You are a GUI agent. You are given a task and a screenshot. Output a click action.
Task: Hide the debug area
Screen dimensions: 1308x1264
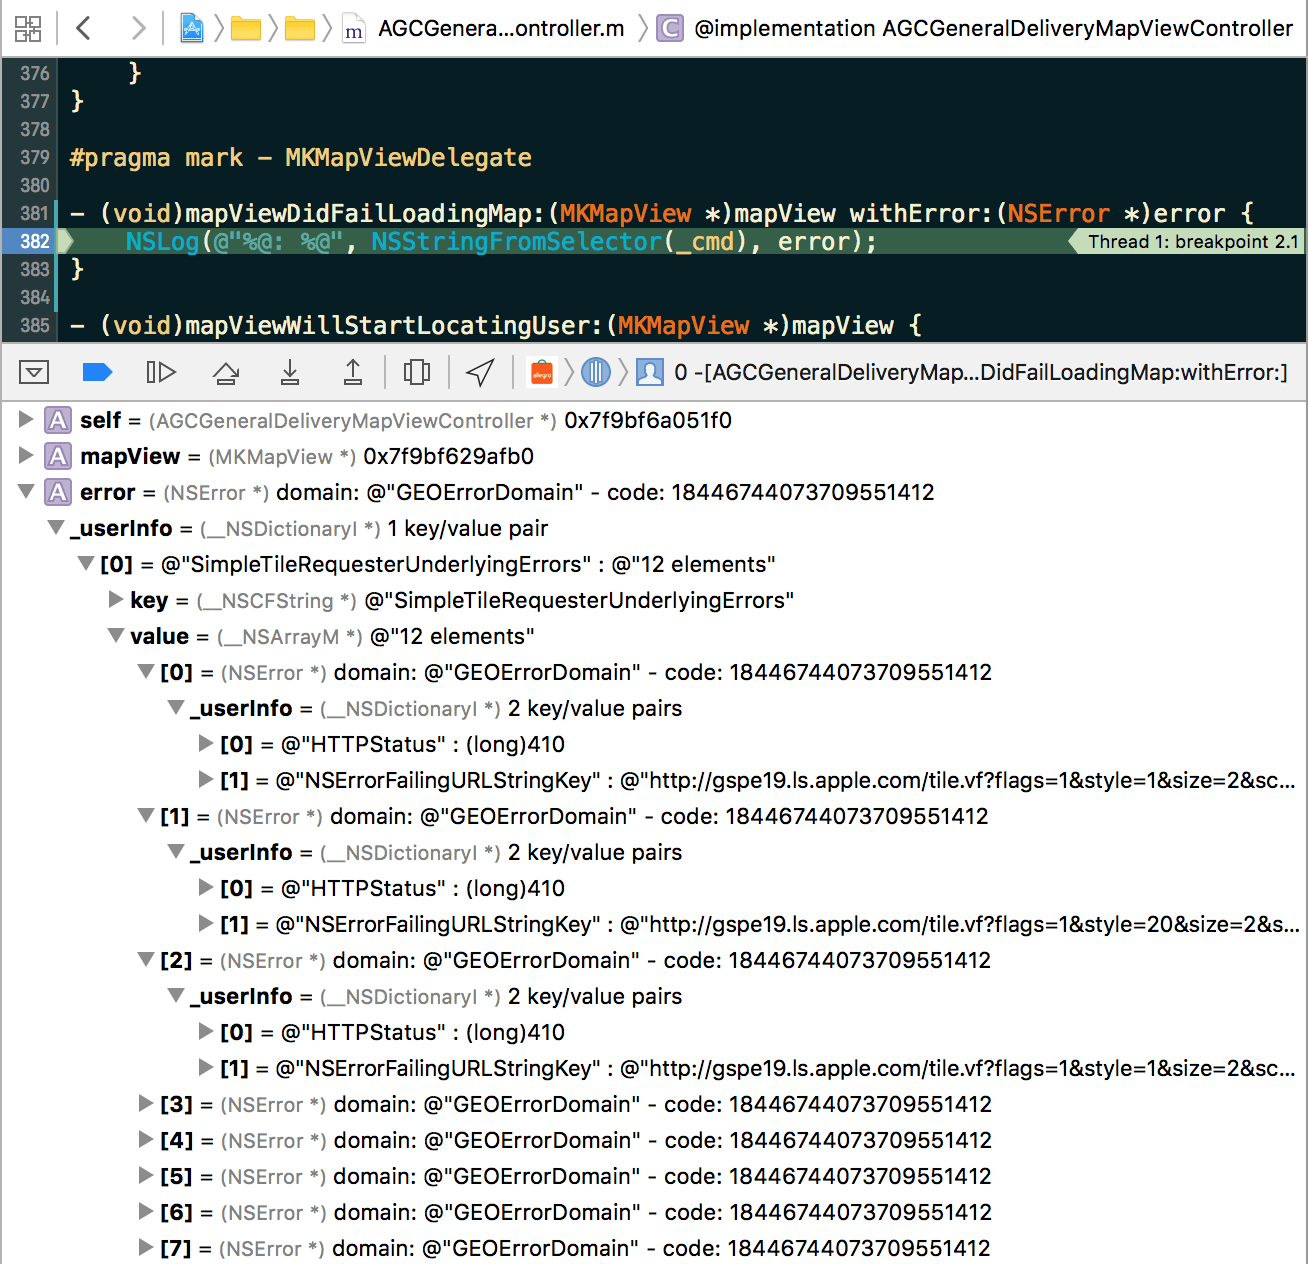(34, 373)
